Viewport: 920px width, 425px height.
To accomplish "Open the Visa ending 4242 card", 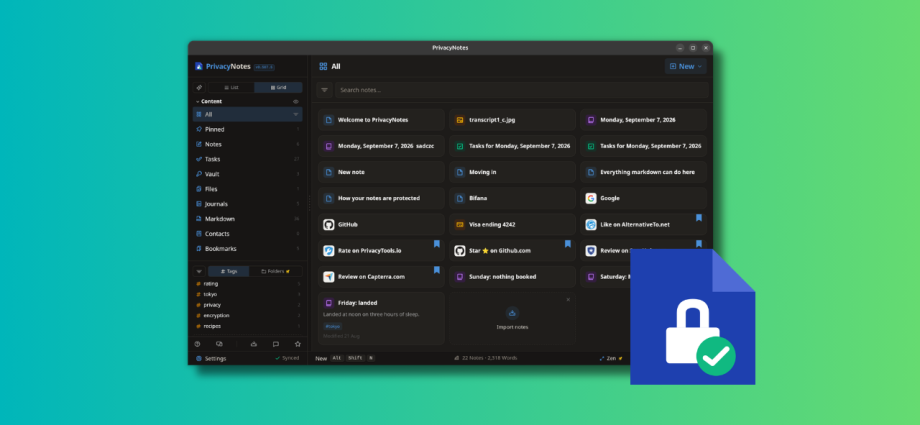I will point(512,224).
